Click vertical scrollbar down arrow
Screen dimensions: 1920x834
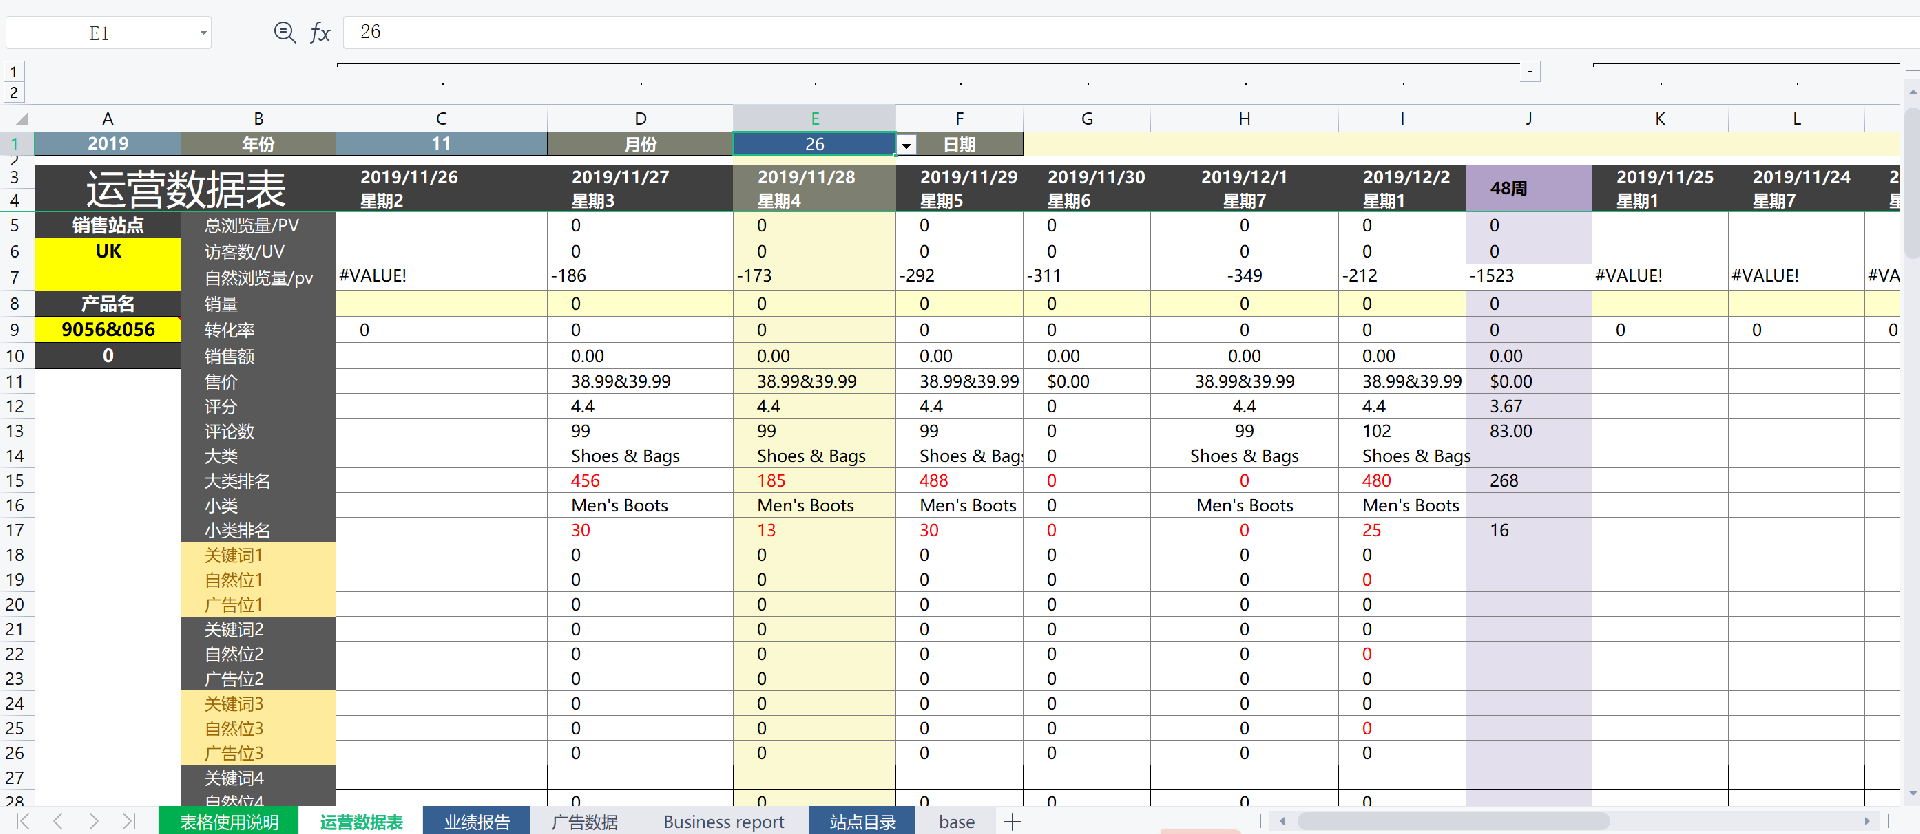(x=1911, y=793)
